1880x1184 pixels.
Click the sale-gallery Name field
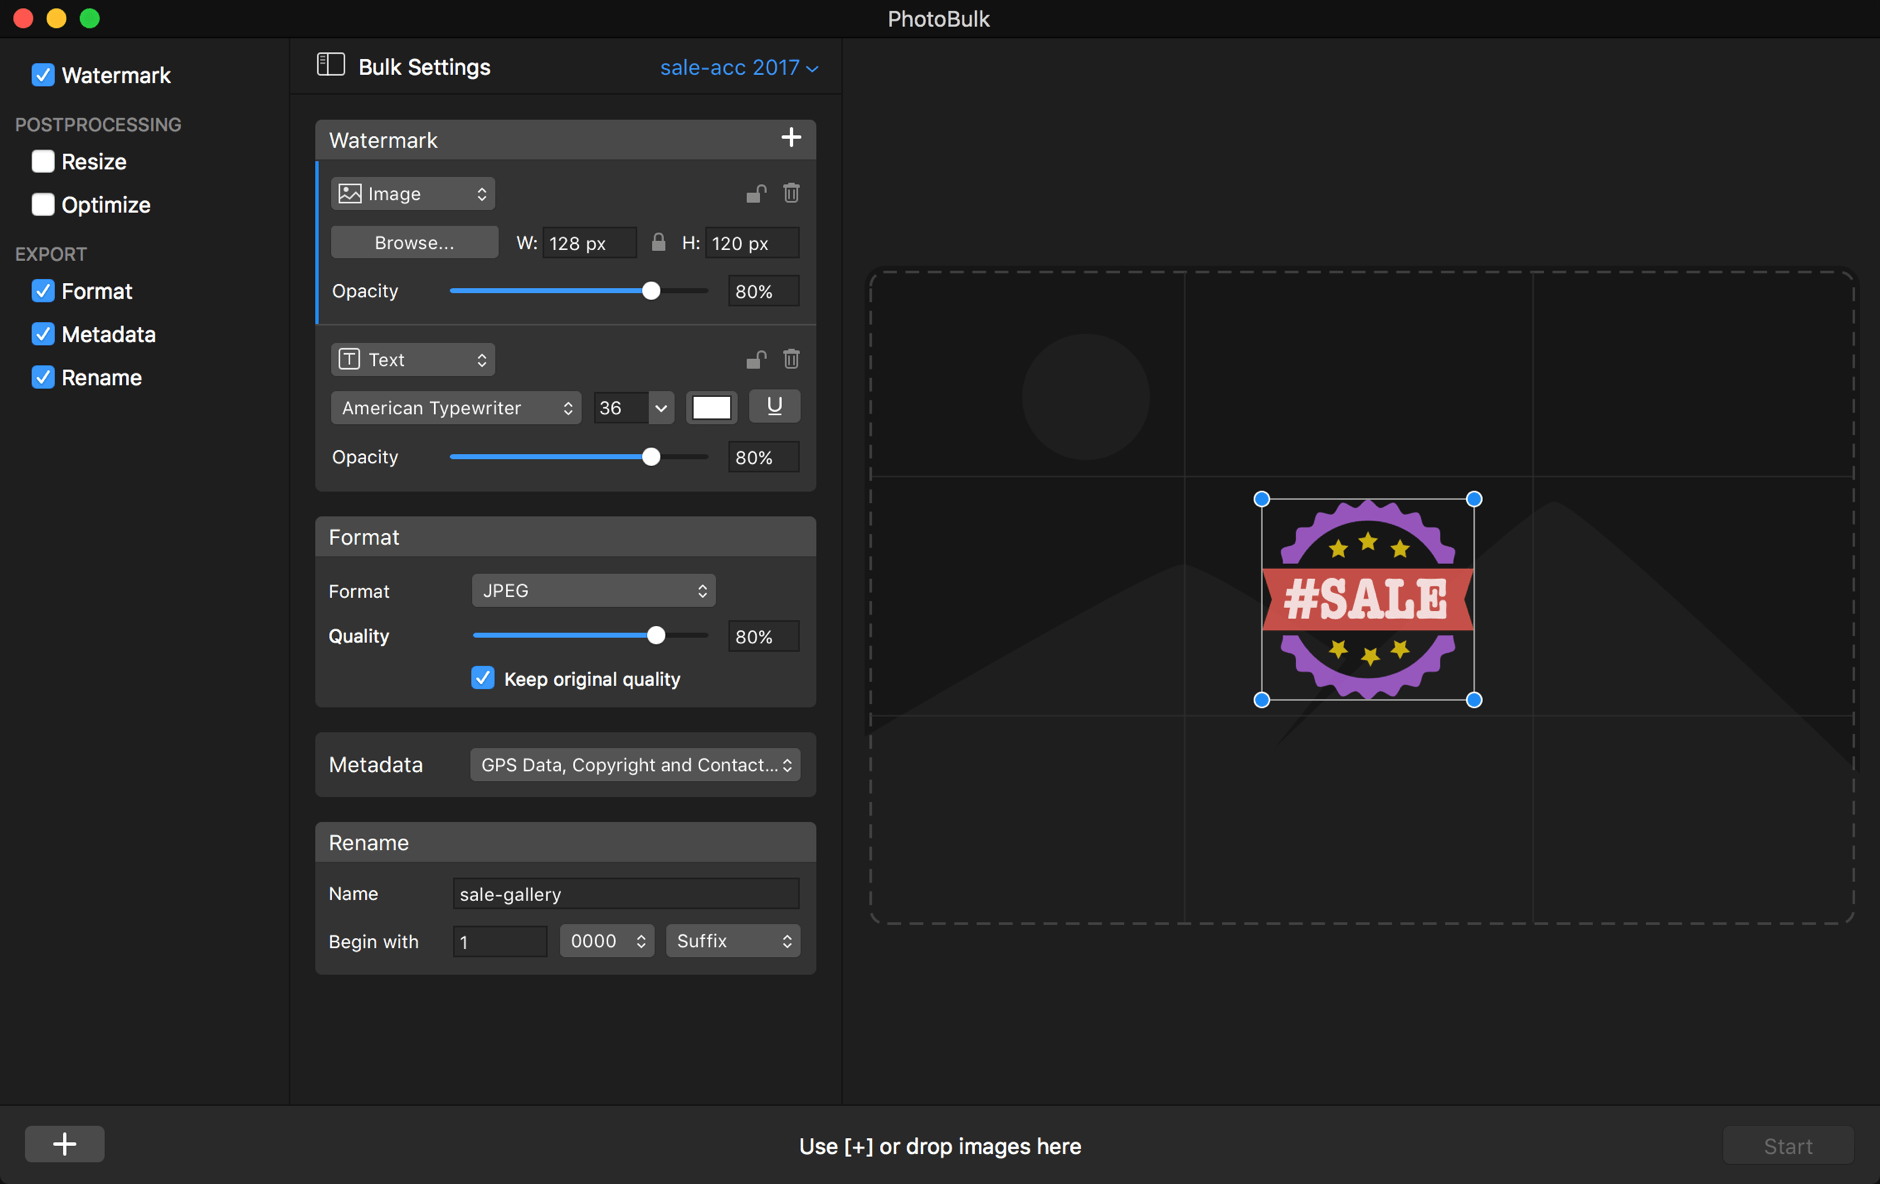click(x=626, y=893)
